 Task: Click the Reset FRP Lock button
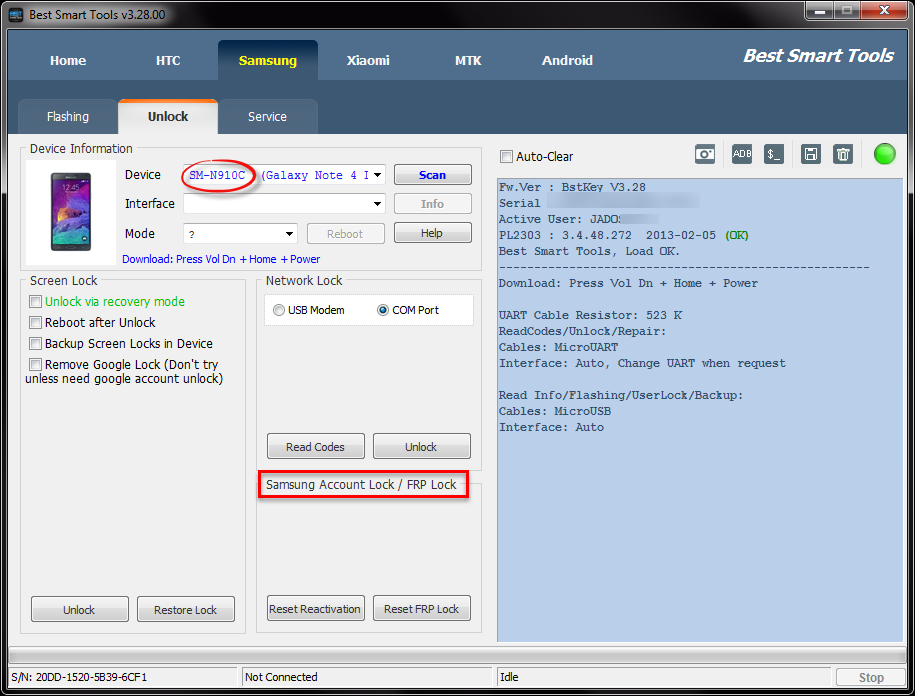(x=421, y=608)
